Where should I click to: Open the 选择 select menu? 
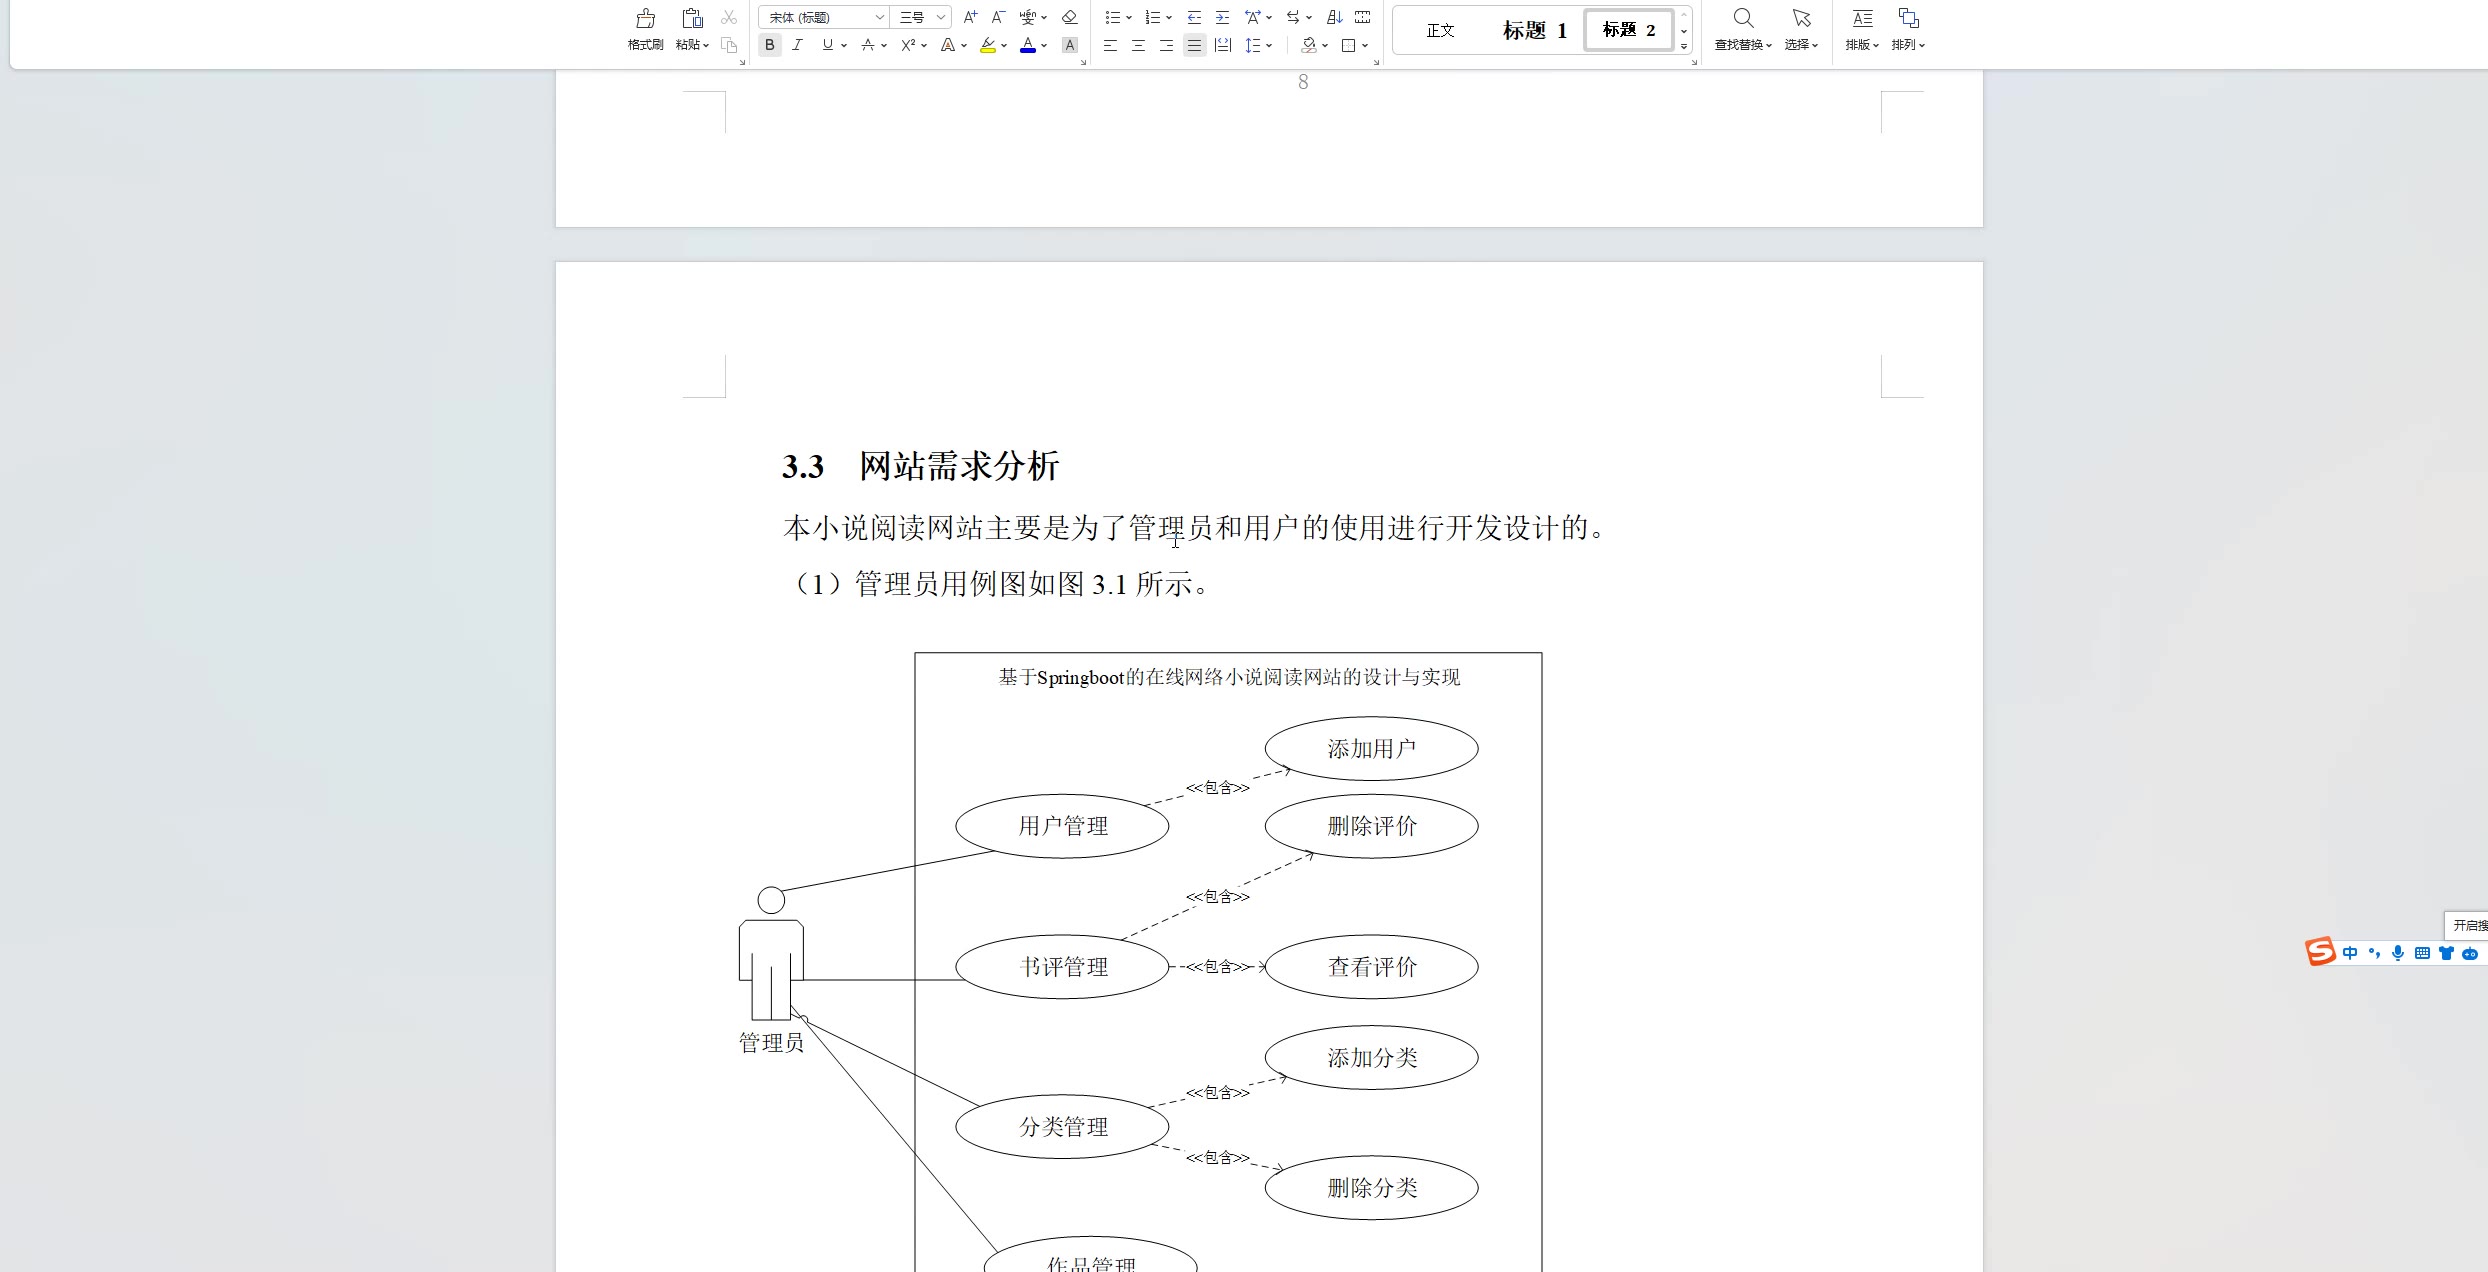click(1801, 30)
